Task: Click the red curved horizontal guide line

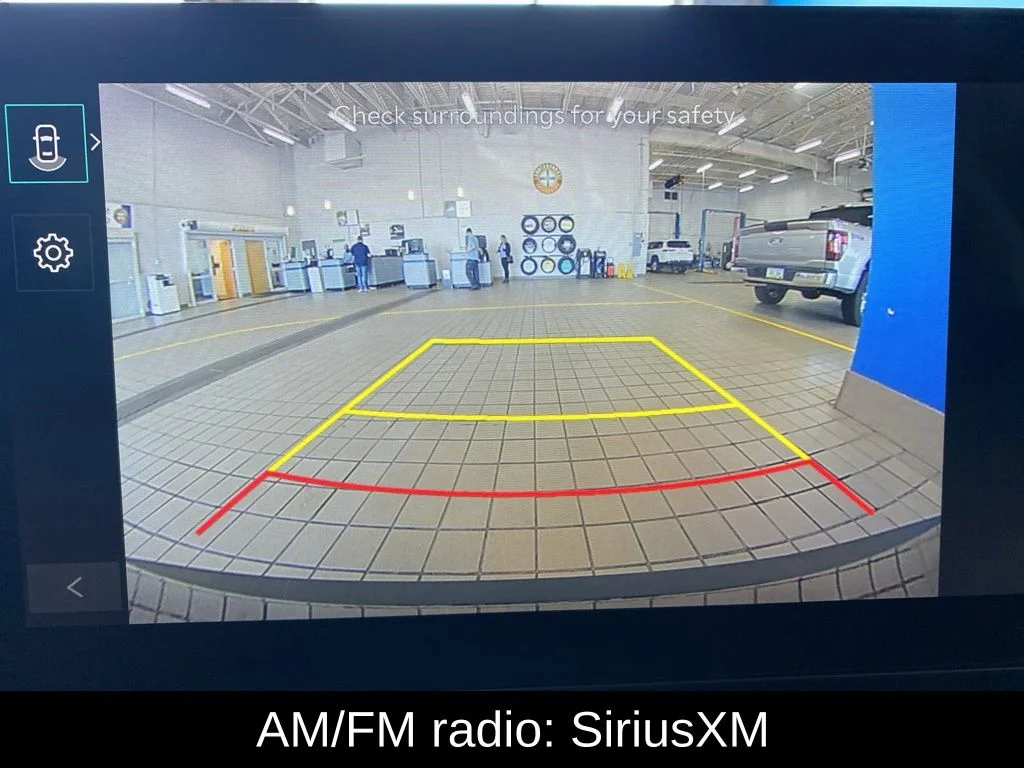Action: point(539,484)
